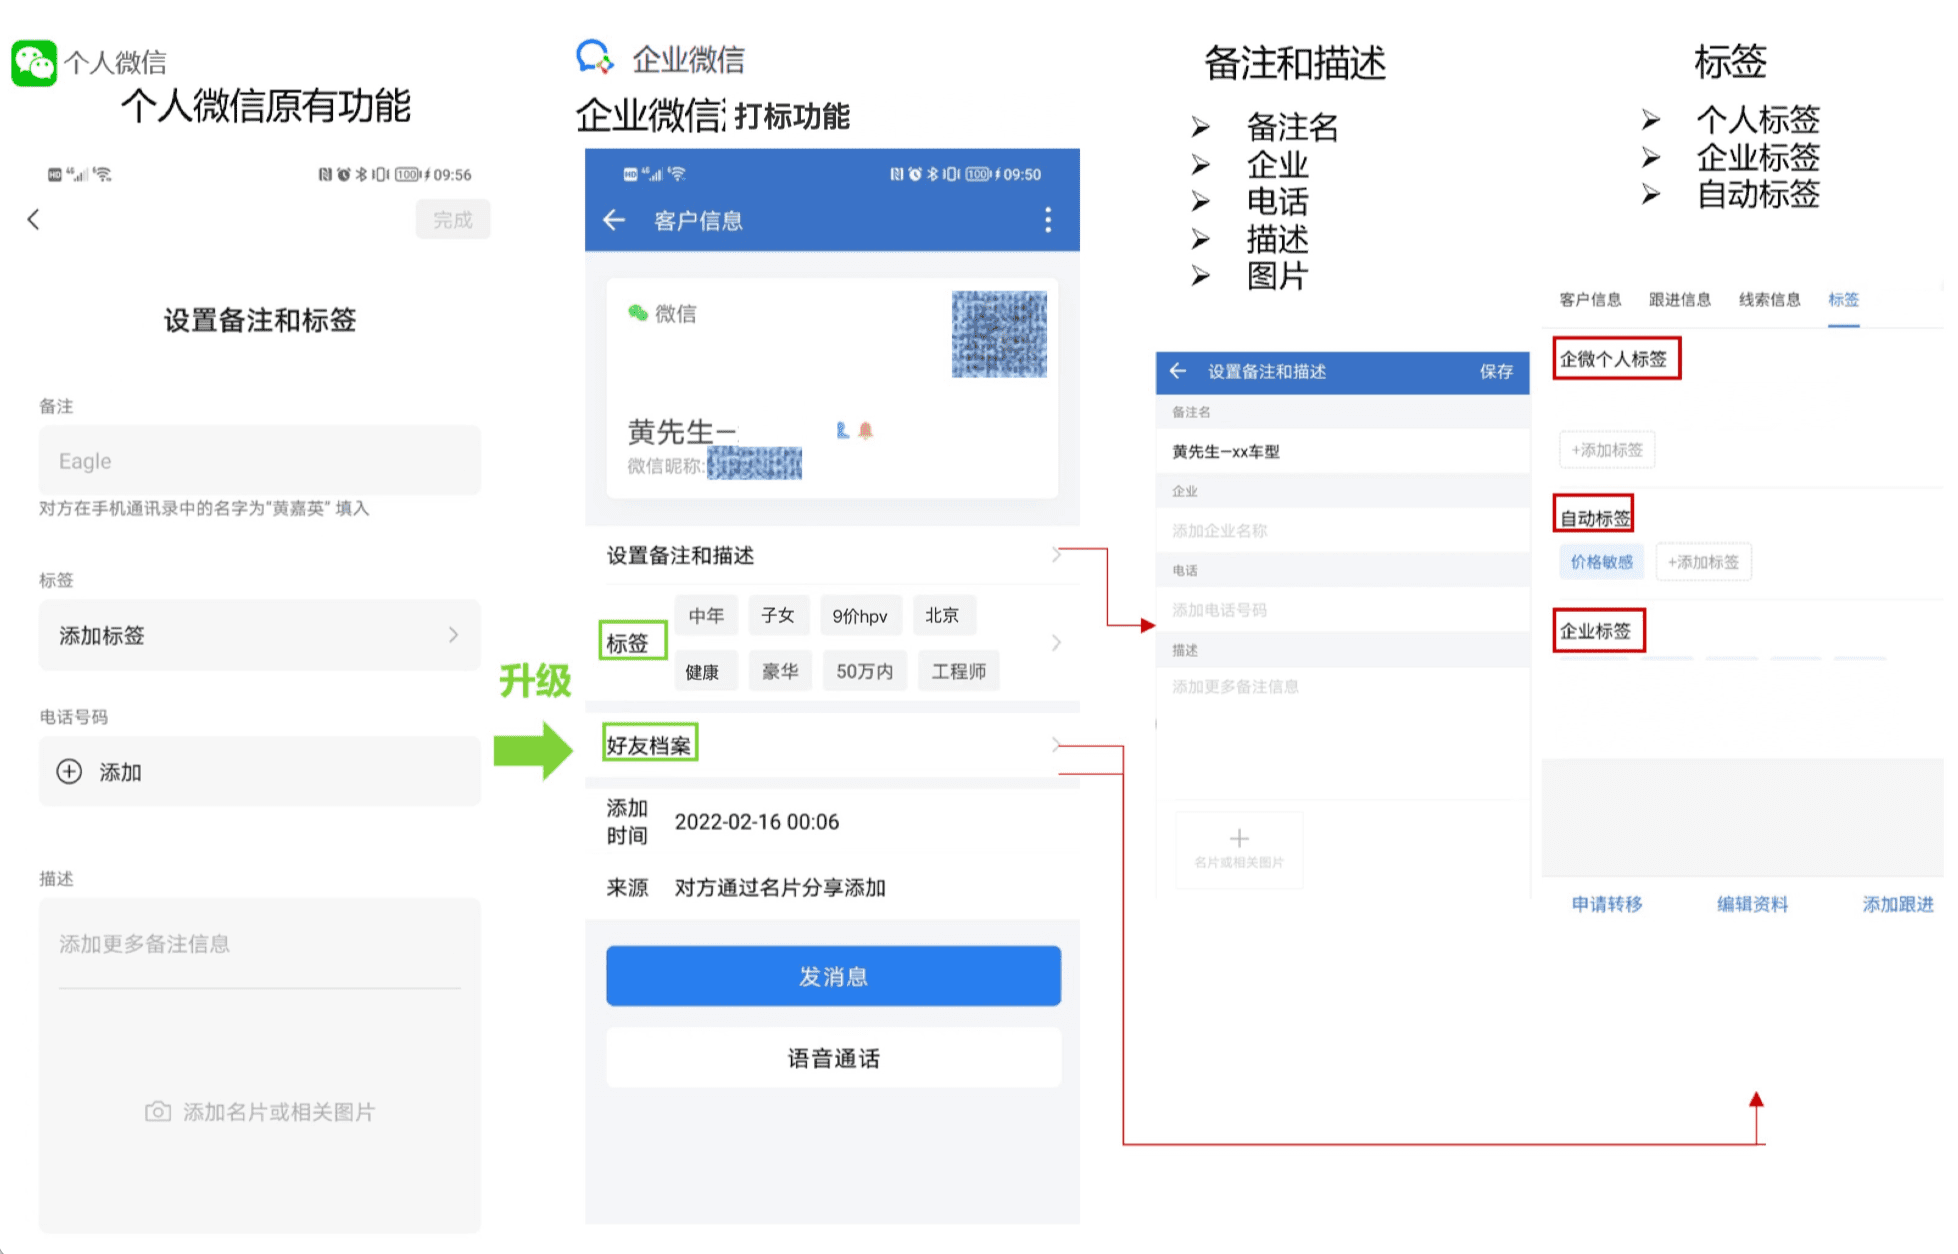Click the 编辑资料 link
1958x1254 pixels.
[x=1752, y=904]
